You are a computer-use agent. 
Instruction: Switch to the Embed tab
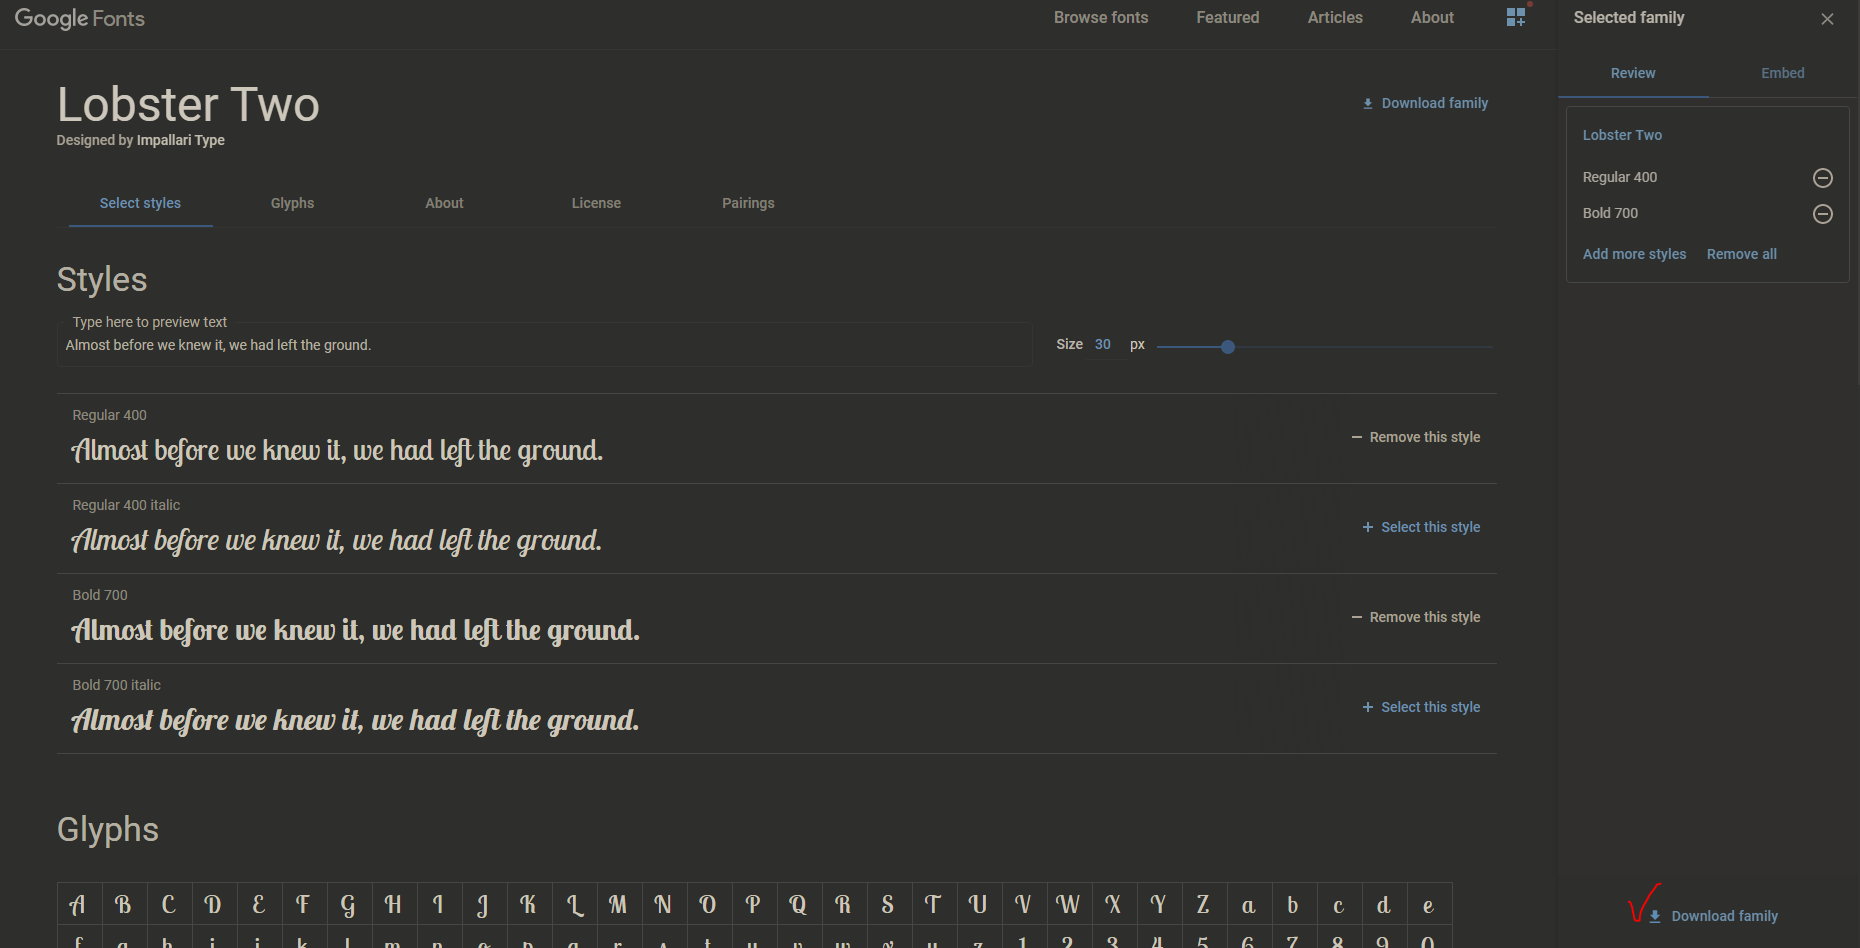[x=1783, y=73]
